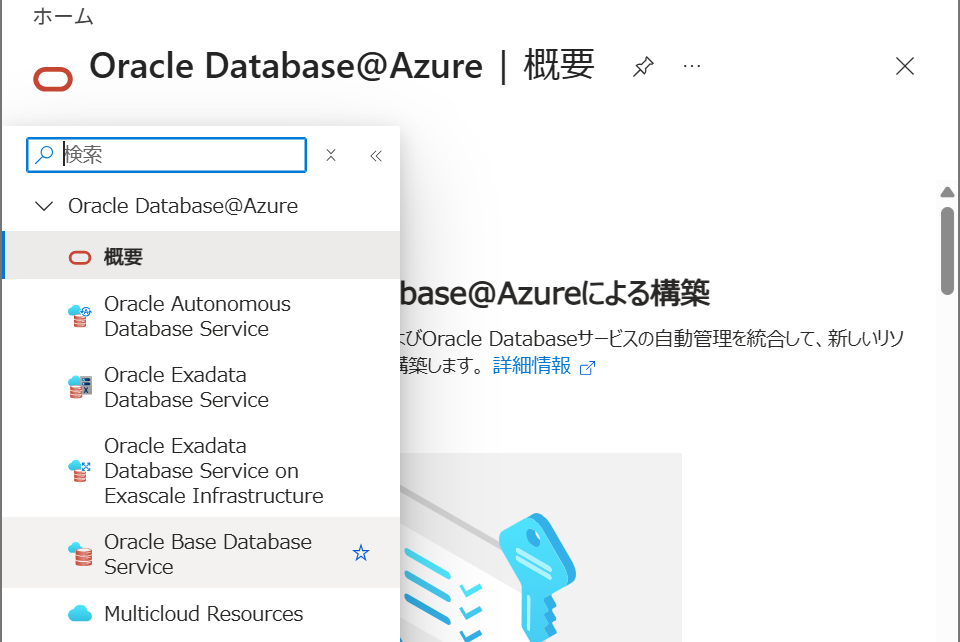Pin the Oracle Database@Azure blade

tap(643, 66)
